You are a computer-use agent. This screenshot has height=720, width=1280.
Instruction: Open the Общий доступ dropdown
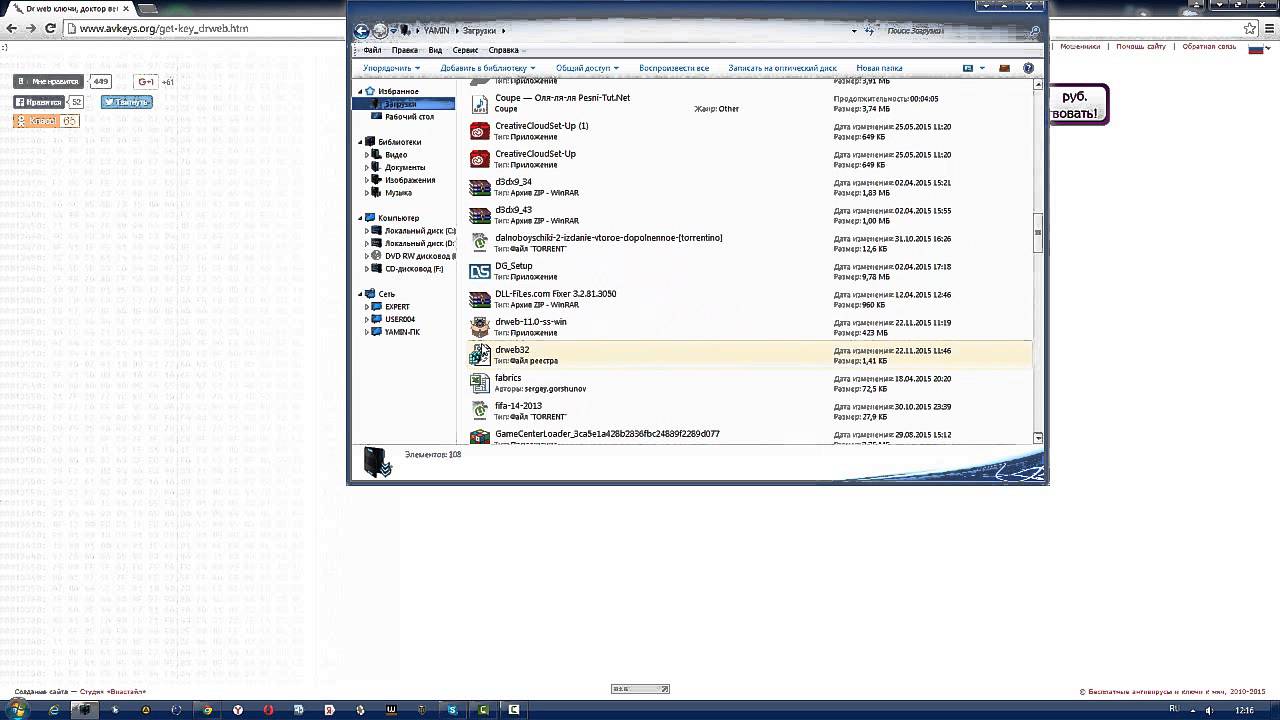[587, 68]
